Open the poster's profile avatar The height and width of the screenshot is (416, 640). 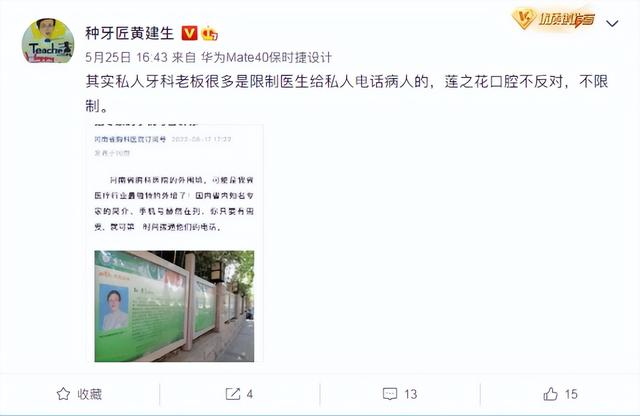[x=48, y=41]
